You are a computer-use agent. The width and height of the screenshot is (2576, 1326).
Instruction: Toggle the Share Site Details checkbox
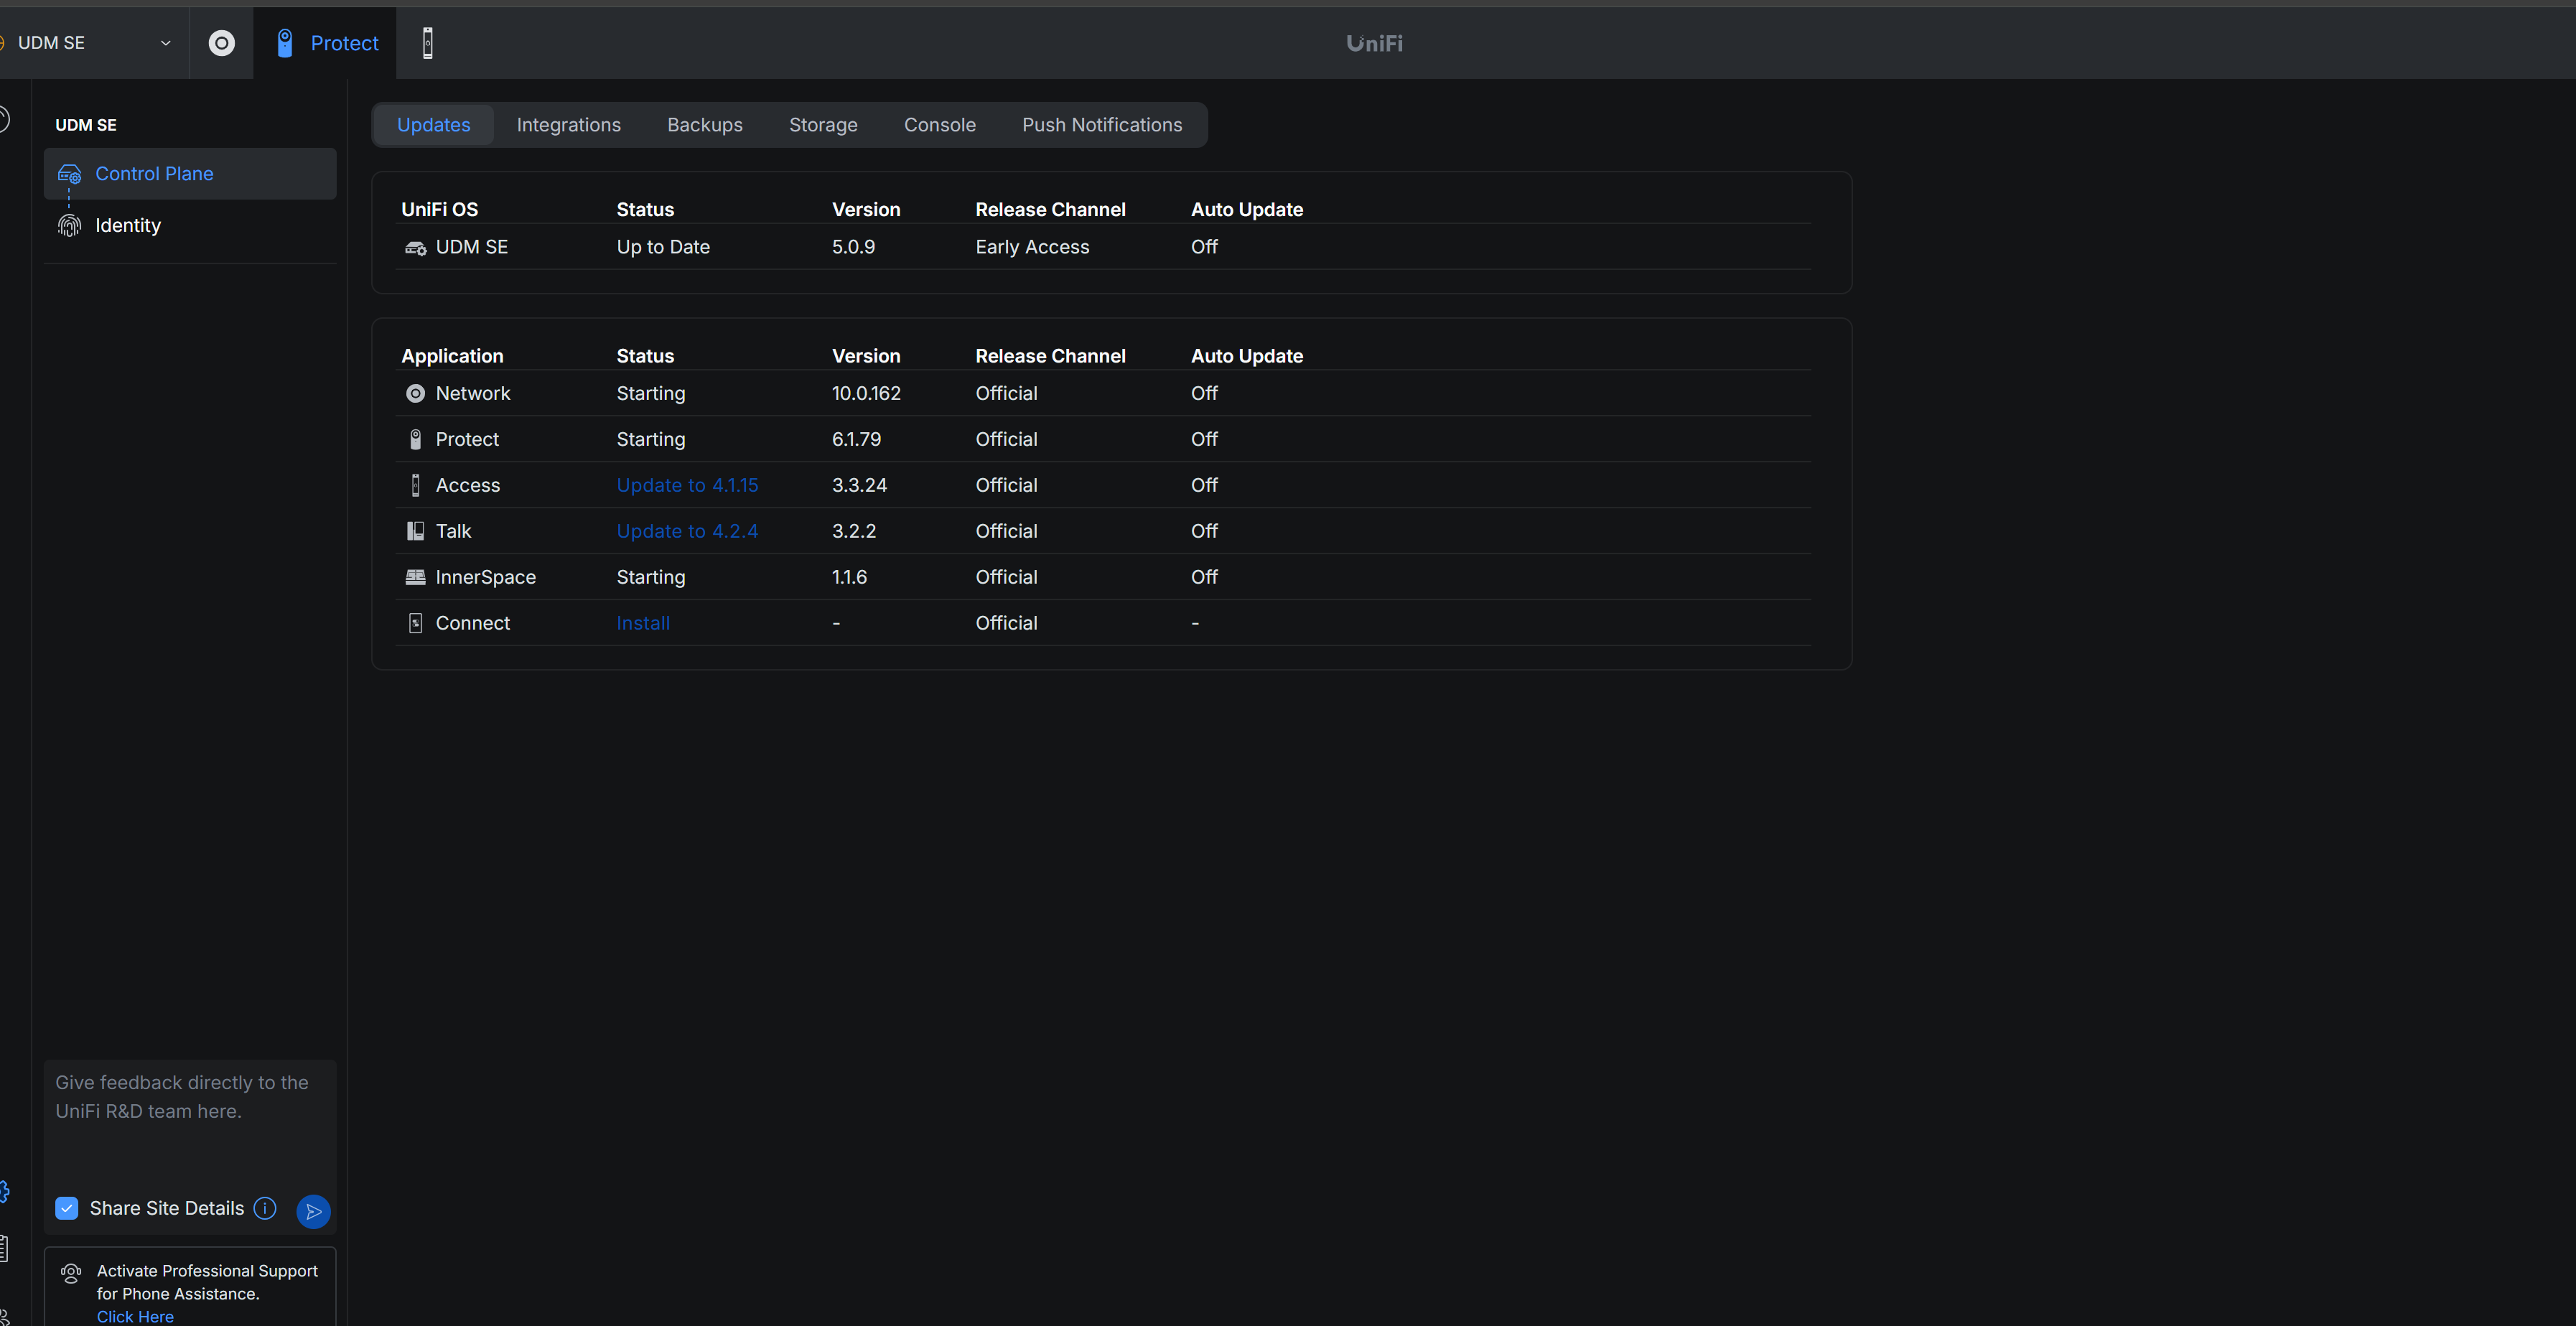pos(67,1208)
